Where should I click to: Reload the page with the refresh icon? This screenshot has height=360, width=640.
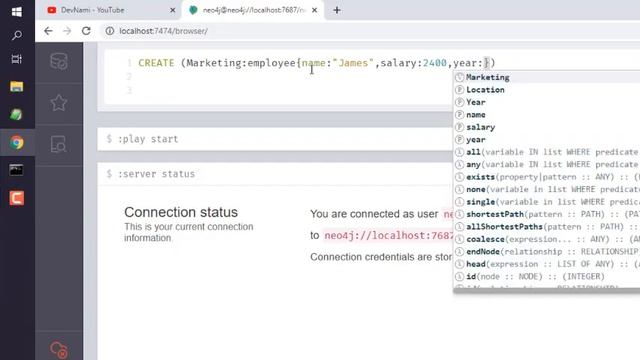tap(86, 31)
